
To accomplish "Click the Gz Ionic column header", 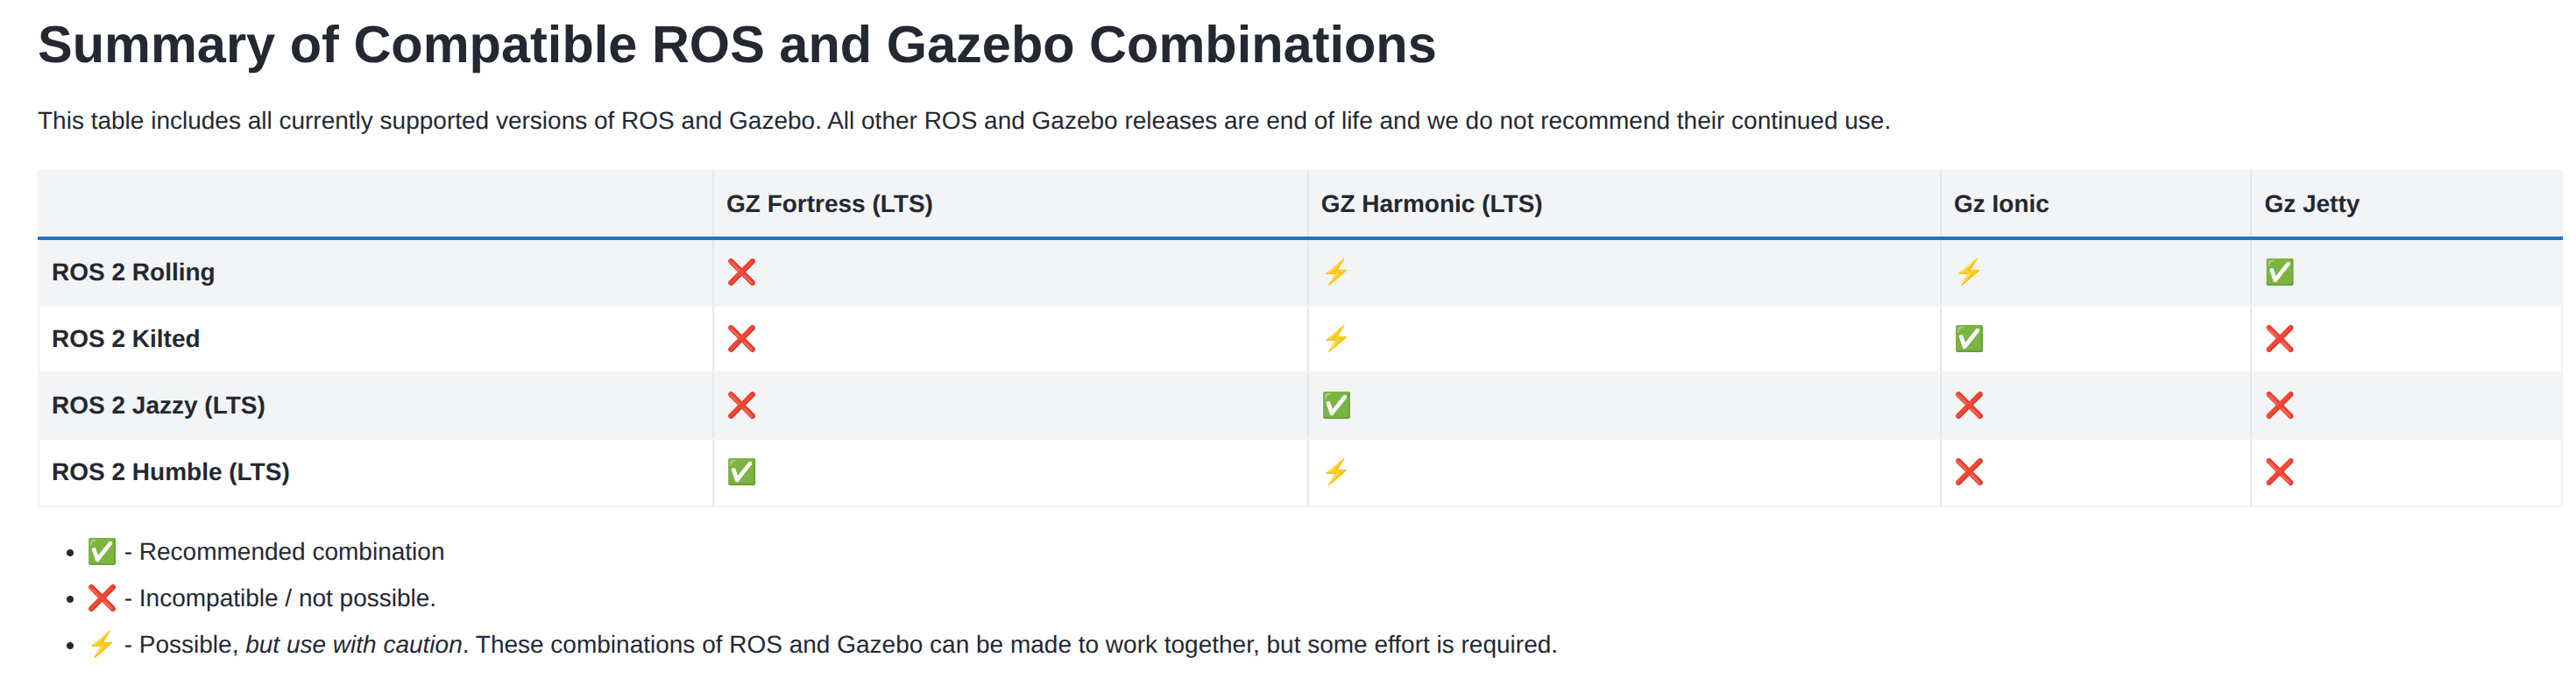I will [2000, 204].
